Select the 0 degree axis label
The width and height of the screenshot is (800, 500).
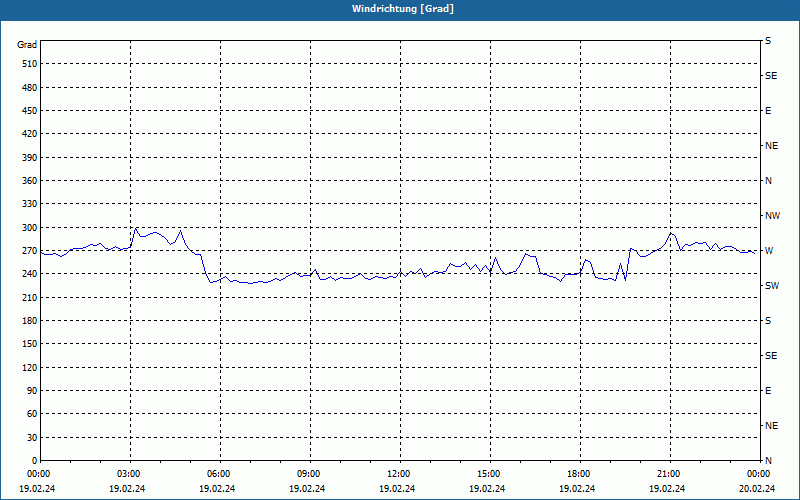pyautogui.click(x=34, y=460)
